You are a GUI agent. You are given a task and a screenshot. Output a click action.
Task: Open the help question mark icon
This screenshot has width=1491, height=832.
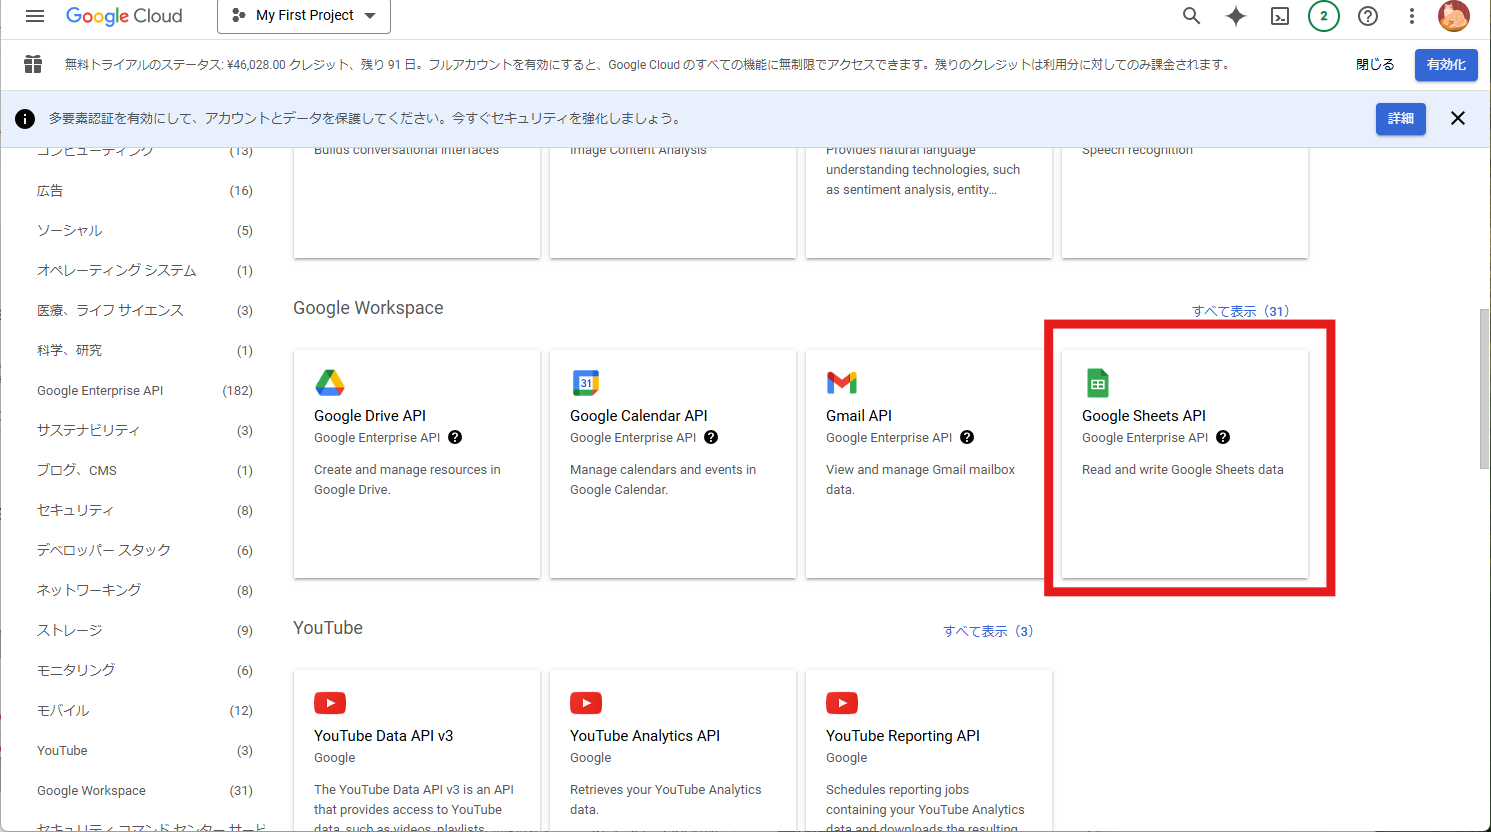[1368, 16]
